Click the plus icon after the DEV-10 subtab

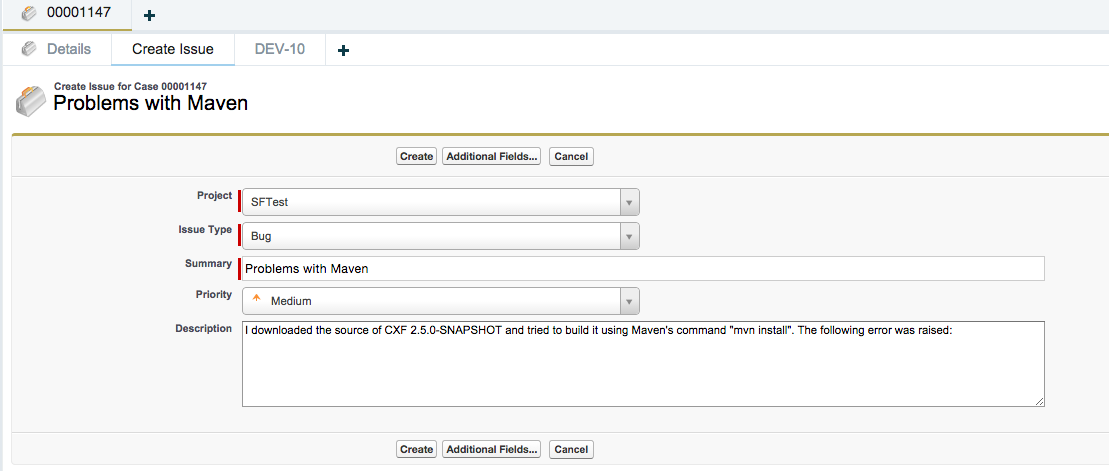(x=343, y=50)
